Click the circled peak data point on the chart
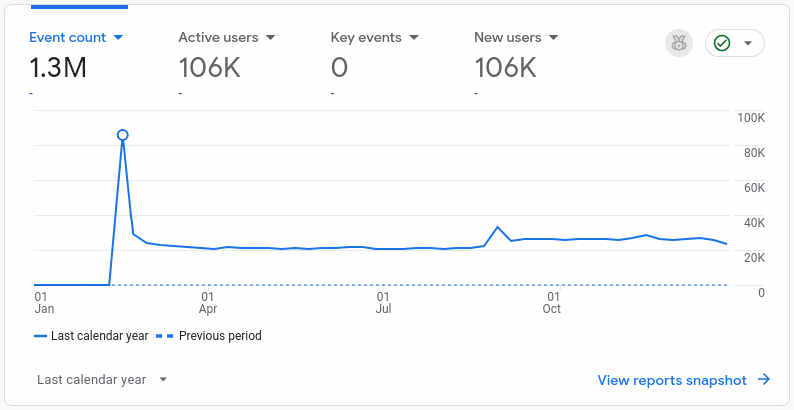The image size is (794, 410). 122,135
